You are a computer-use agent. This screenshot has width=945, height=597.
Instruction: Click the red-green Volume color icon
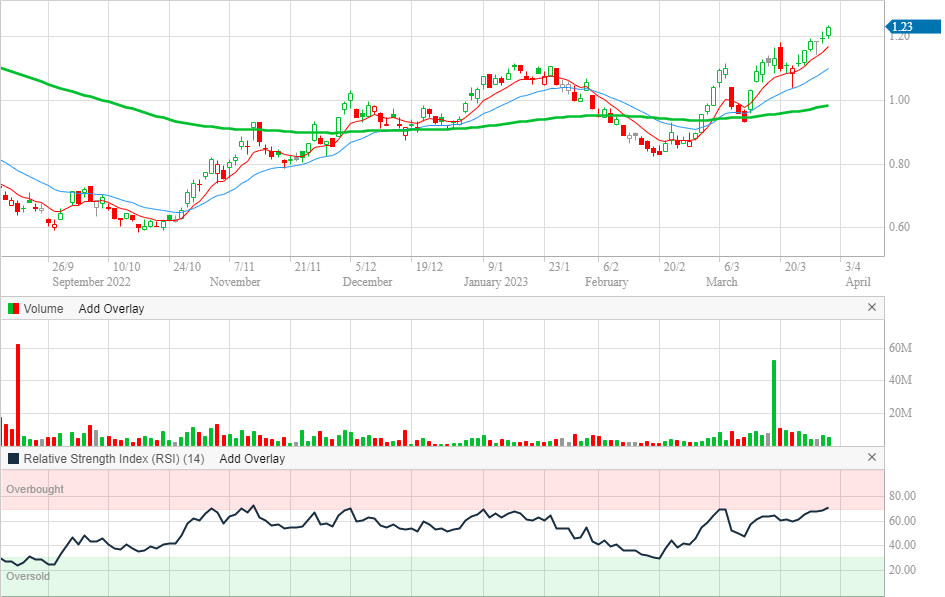click(13, 309)
